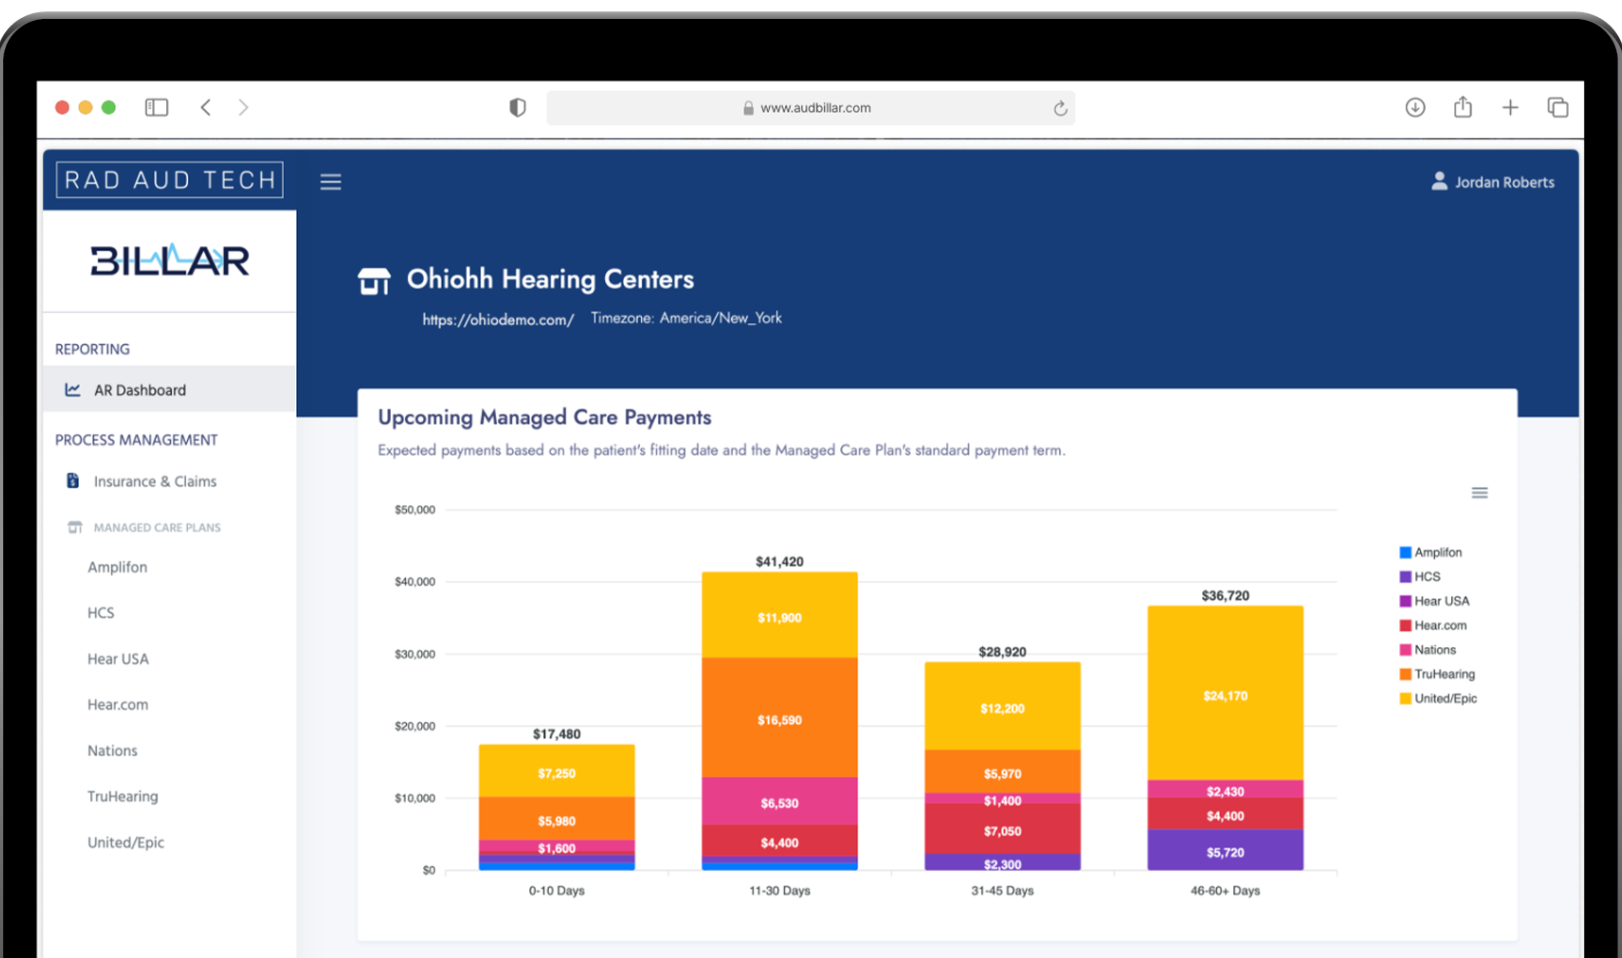Viewport: 1622px width, 958px height.
Task: Click the Jordan Roberts user profile icon
Action: [1439, 181]
